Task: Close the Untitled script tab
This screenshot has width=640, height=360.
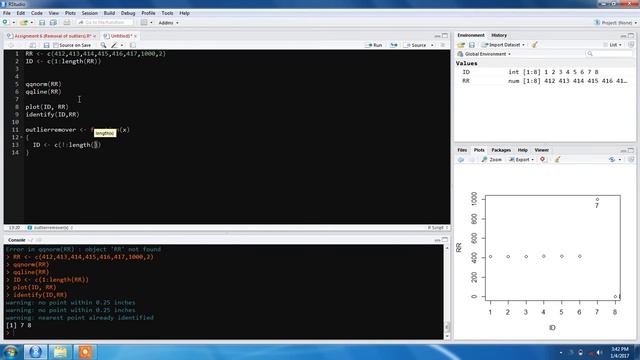Action: (x=135, y=36)
